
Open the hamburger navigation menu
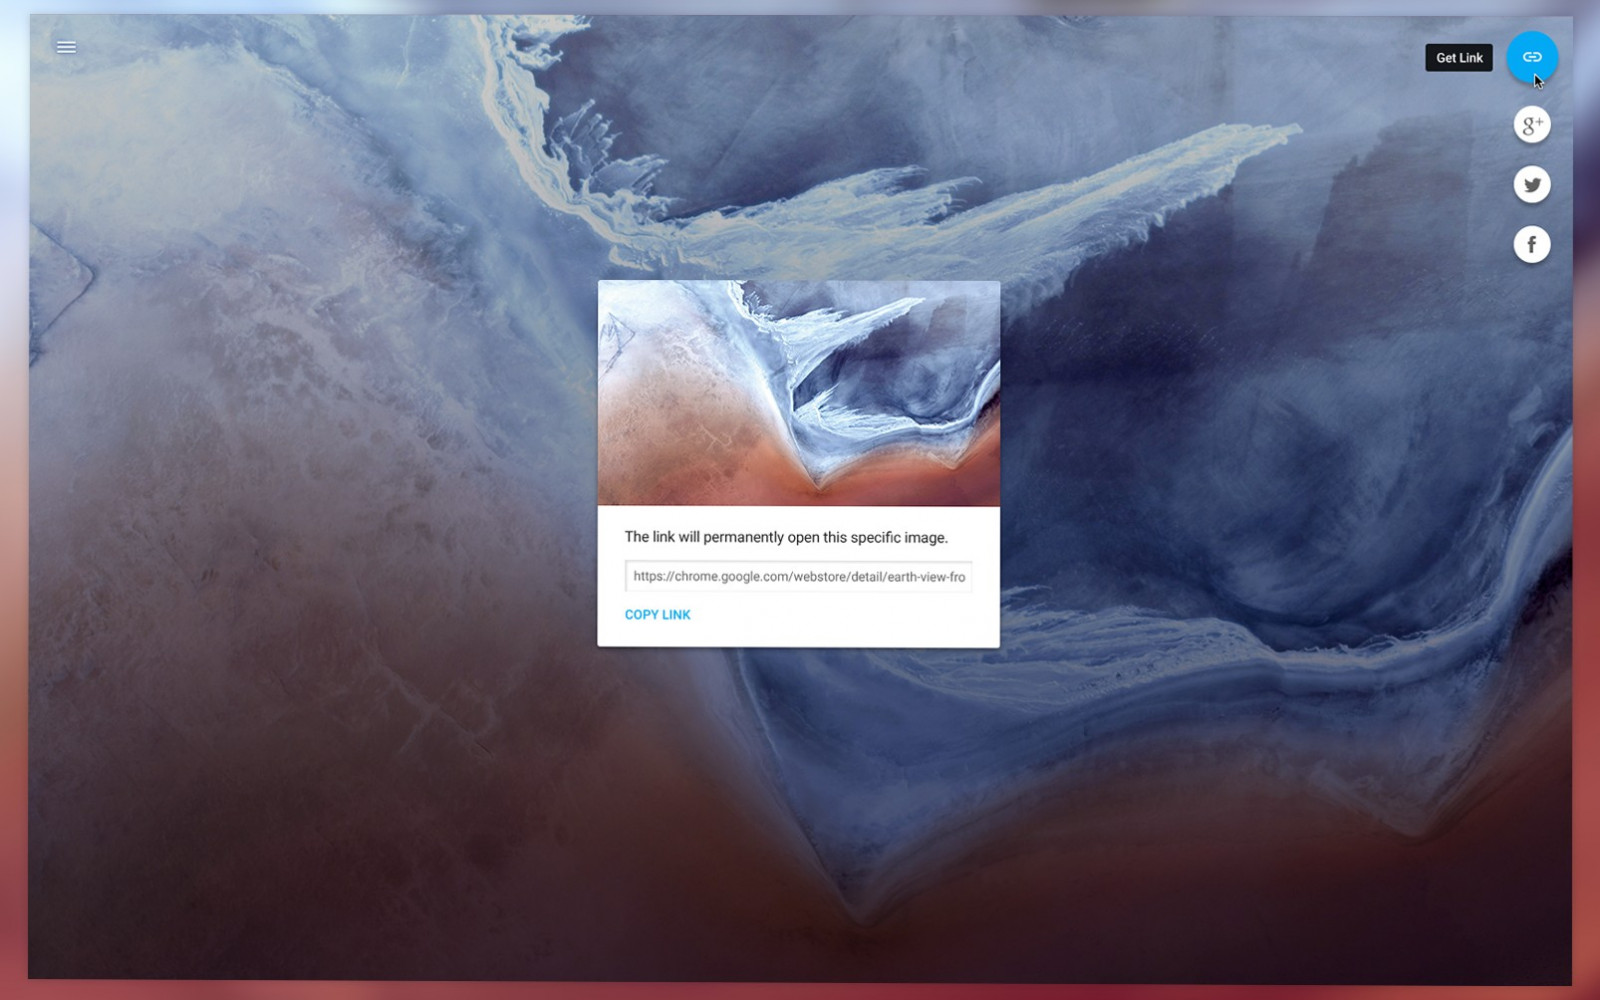click(x=66, y=47)
